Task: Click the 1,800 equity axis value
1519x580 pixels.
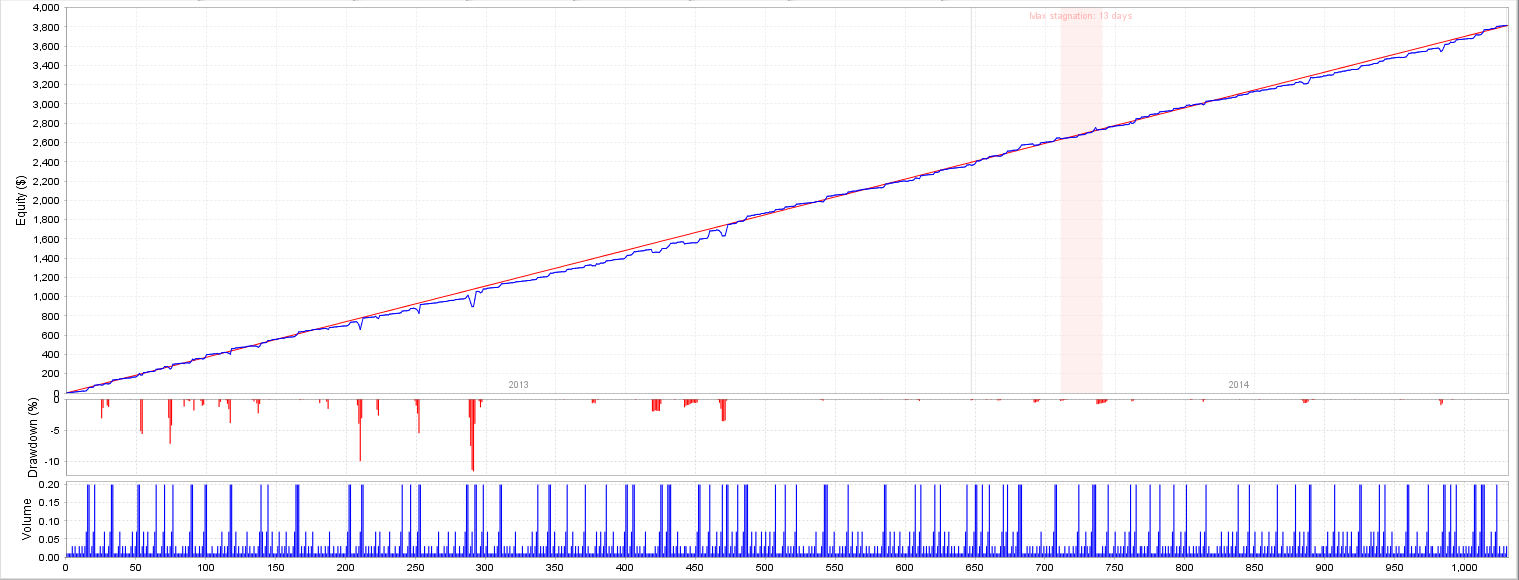Action: (45, 220)
